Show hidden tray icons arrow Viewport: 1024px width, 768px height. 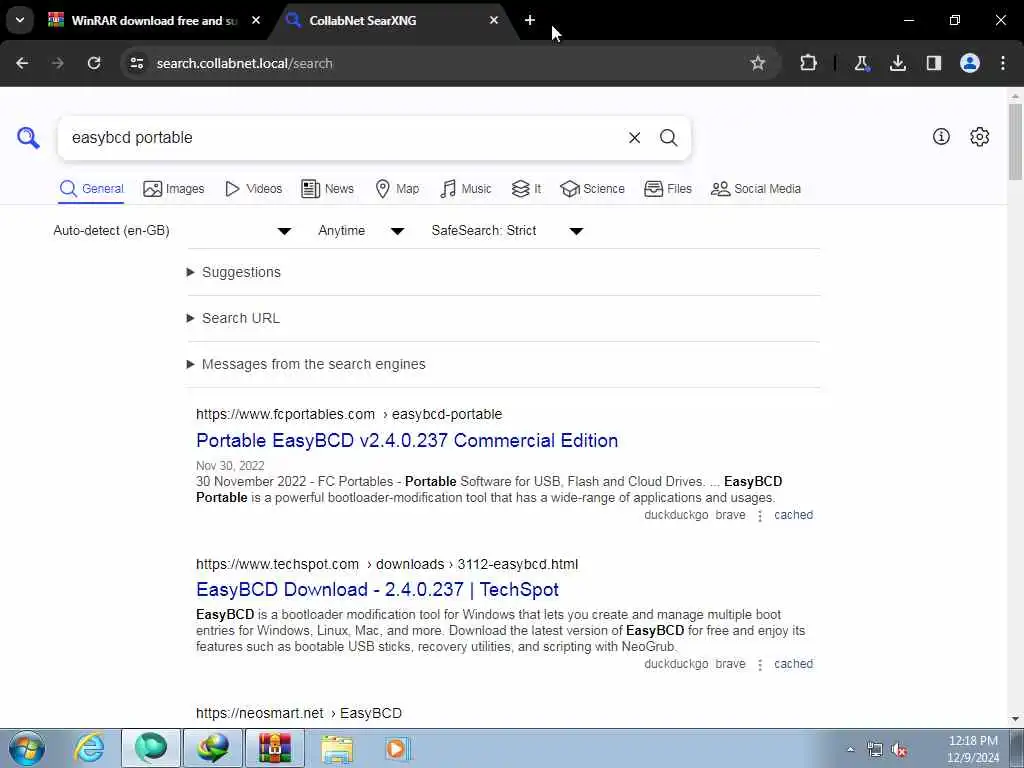(850, 750)
